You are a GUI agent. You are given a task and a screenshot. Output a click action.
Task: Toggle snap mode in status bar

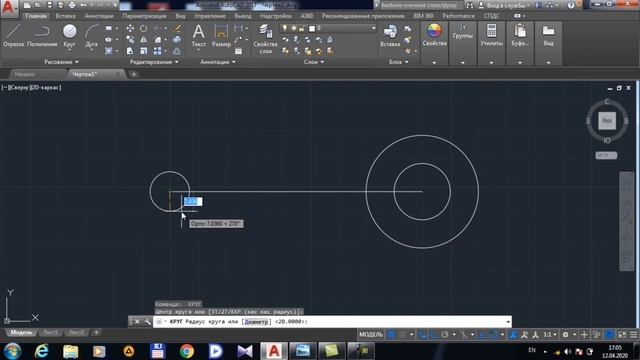coord(403,335)
